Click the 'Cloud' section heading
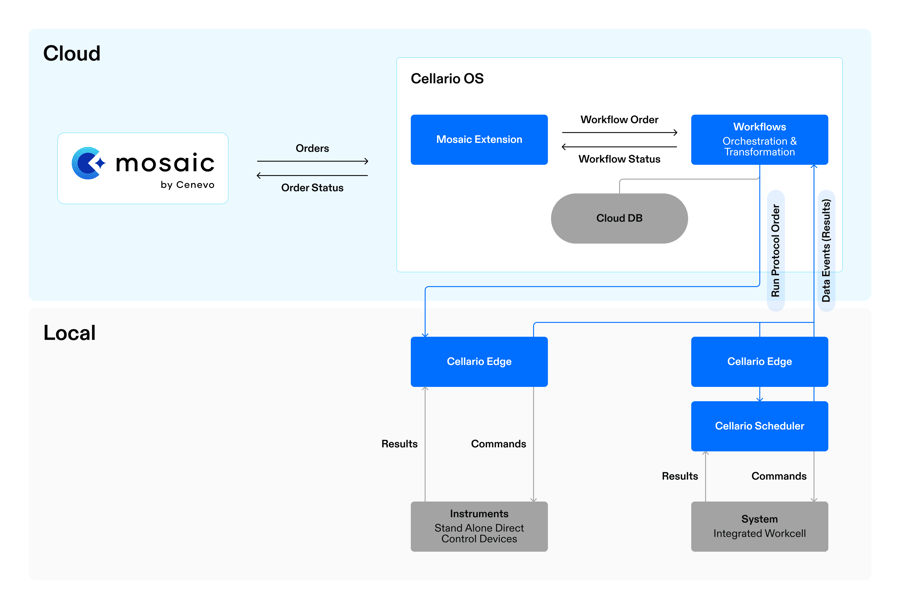The image size is (900, 609). click(x=72, y=53)
